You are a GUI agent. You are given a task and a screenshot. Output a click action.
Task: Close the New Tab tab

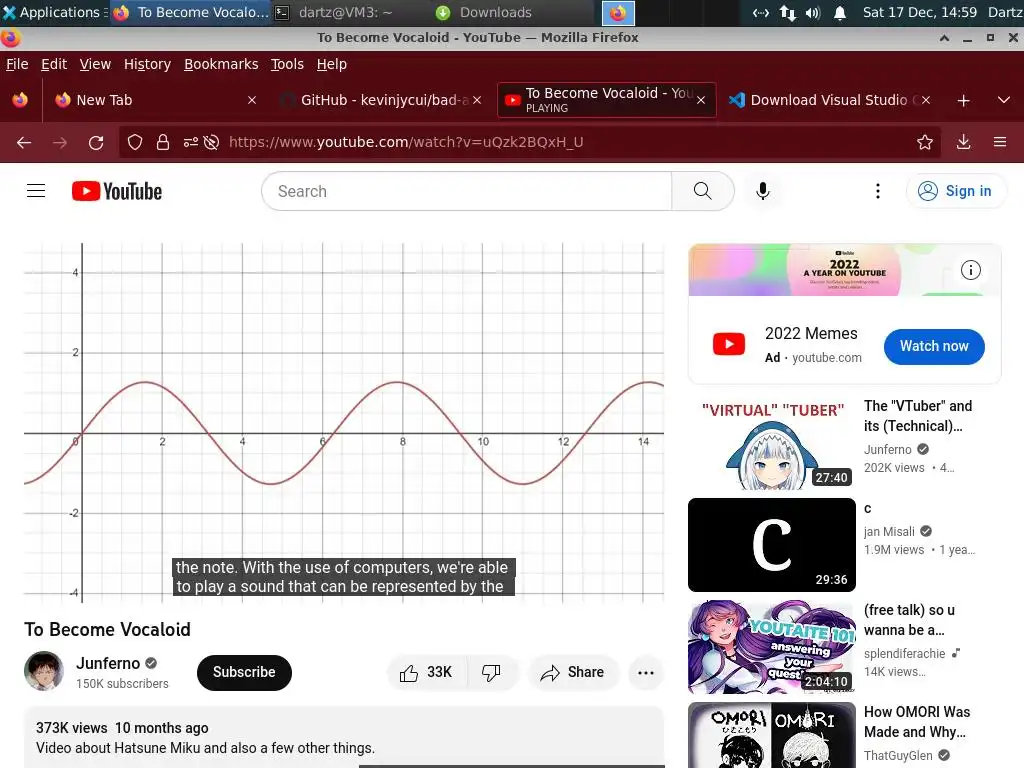pos(252,100)
